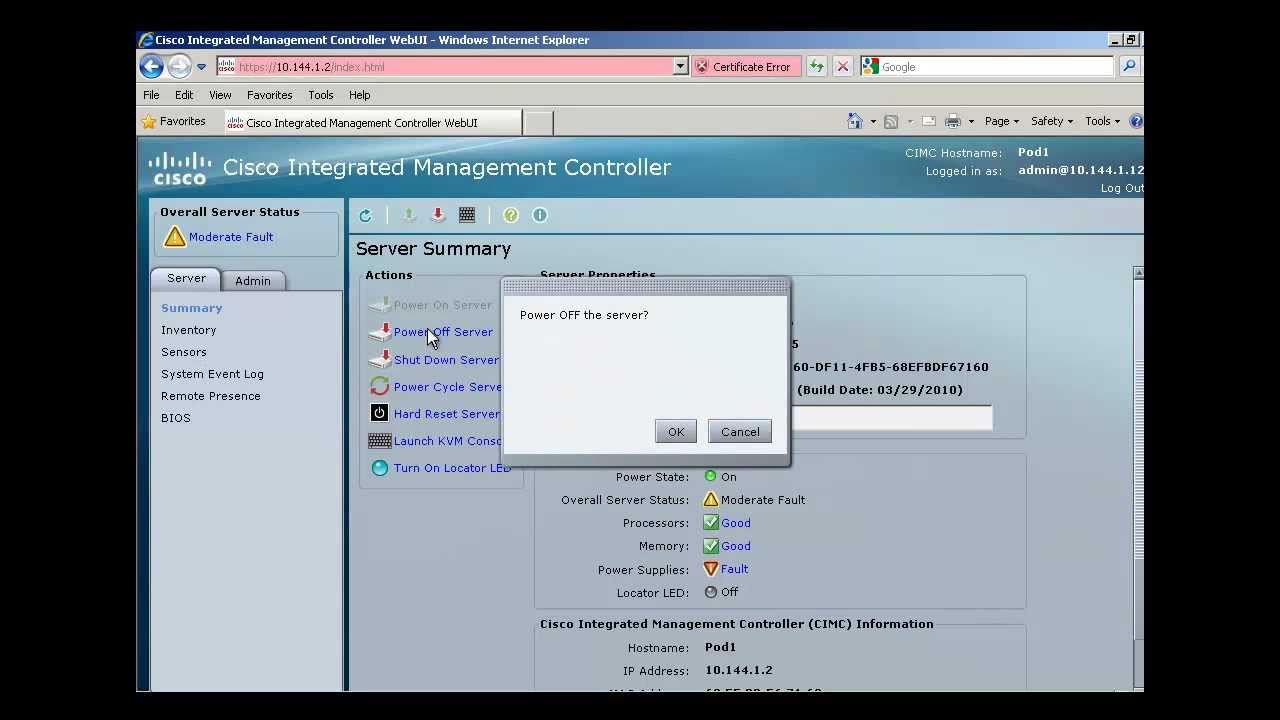Open the toolbar info icon
This screenshot has width=1280, height=720.
tap(540, 215)
